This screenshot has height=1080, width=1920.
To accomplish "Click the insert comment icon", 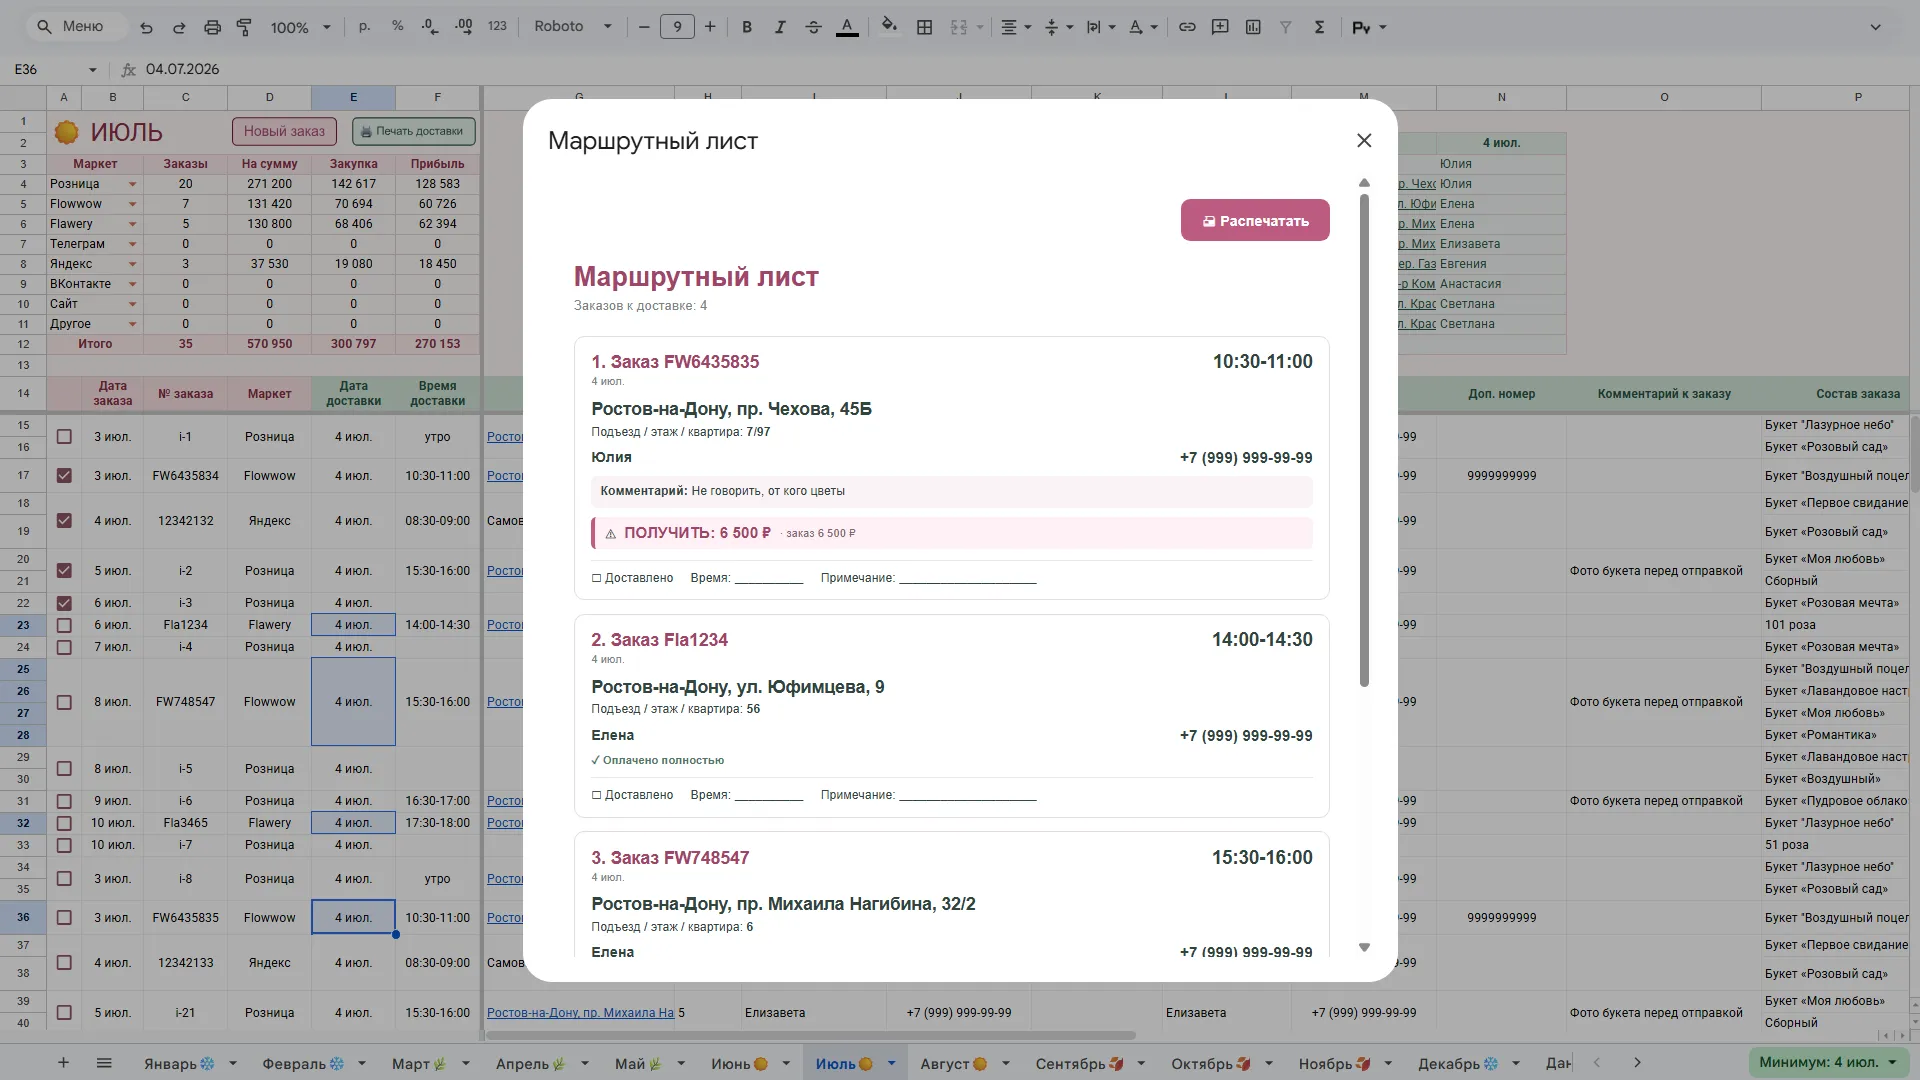I will point(1220,27).
